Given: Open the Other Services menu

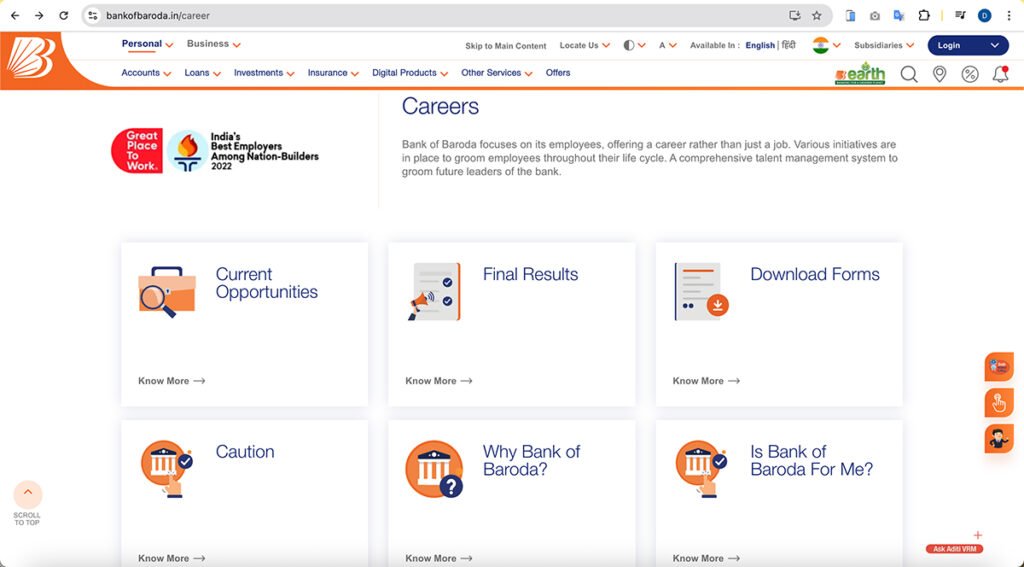Looking at the screenshot, I should (497, 73).
